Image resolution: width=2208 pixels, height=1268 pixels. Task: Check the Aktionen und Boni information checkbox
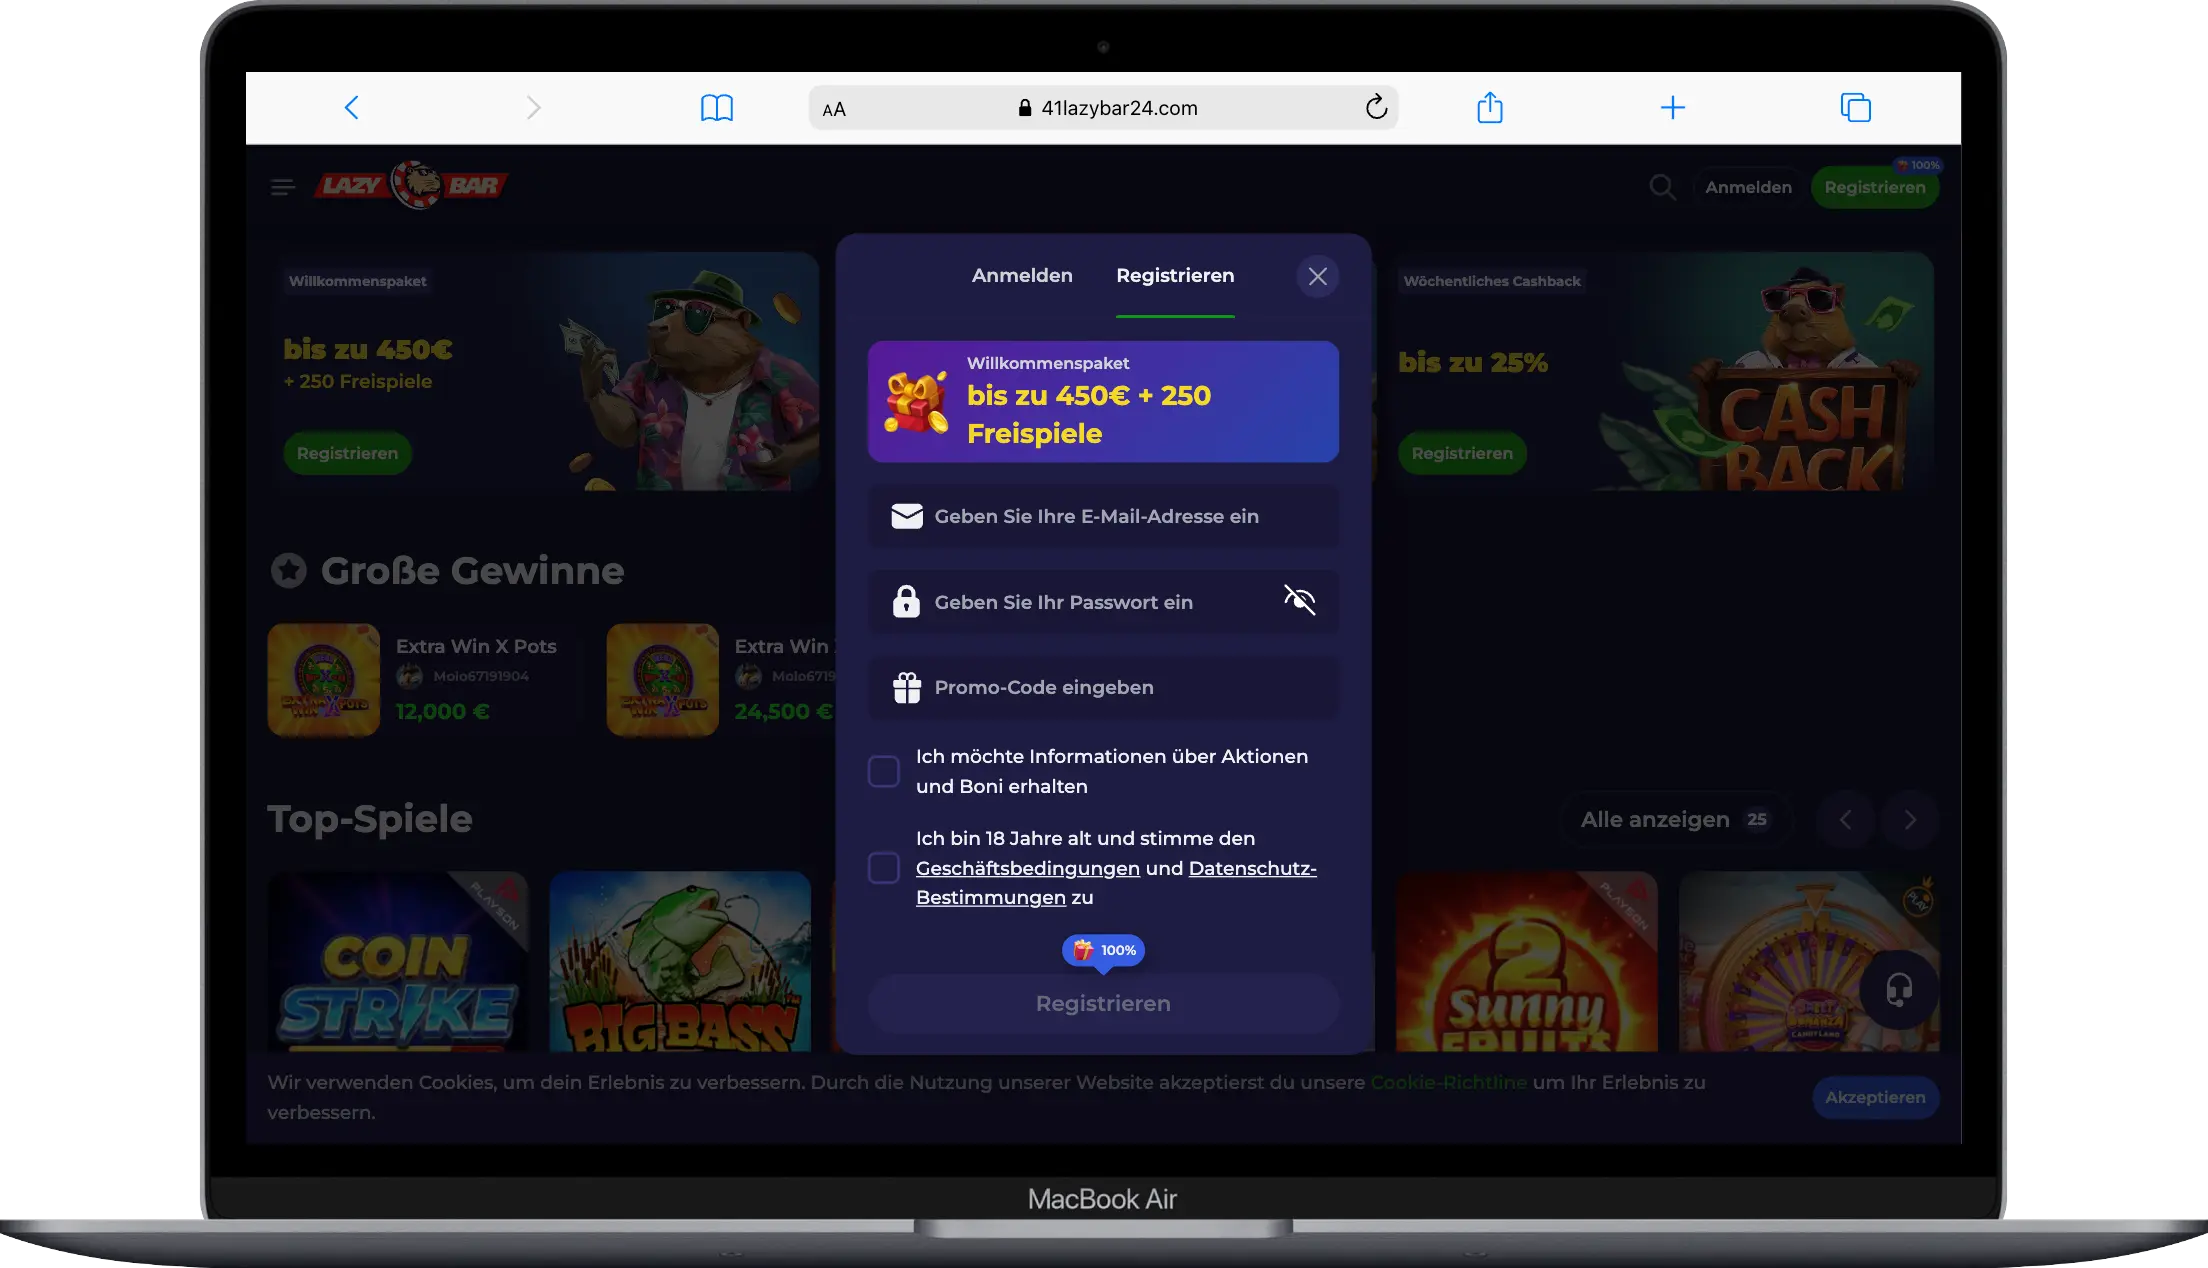(884, 771)
